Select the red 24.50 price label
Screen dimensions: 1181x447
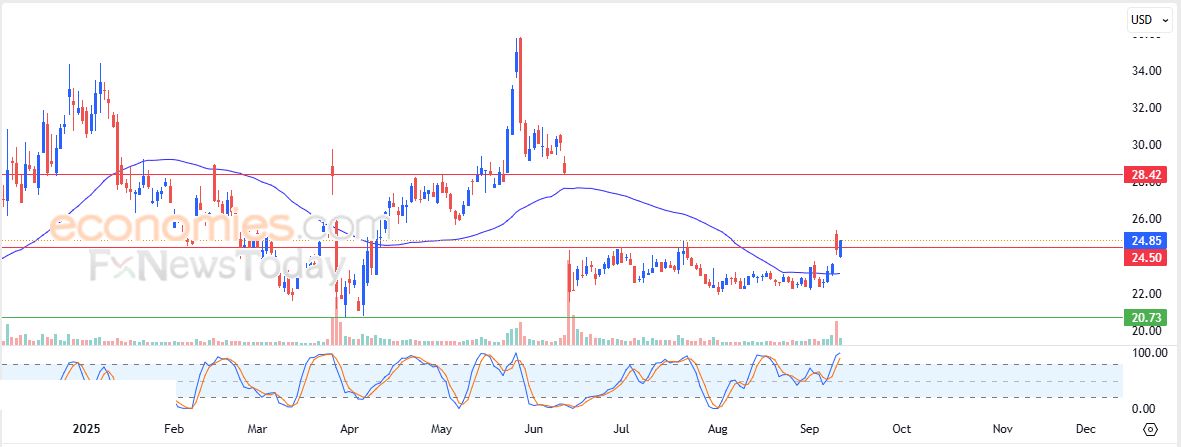[x=1145, y=258]
